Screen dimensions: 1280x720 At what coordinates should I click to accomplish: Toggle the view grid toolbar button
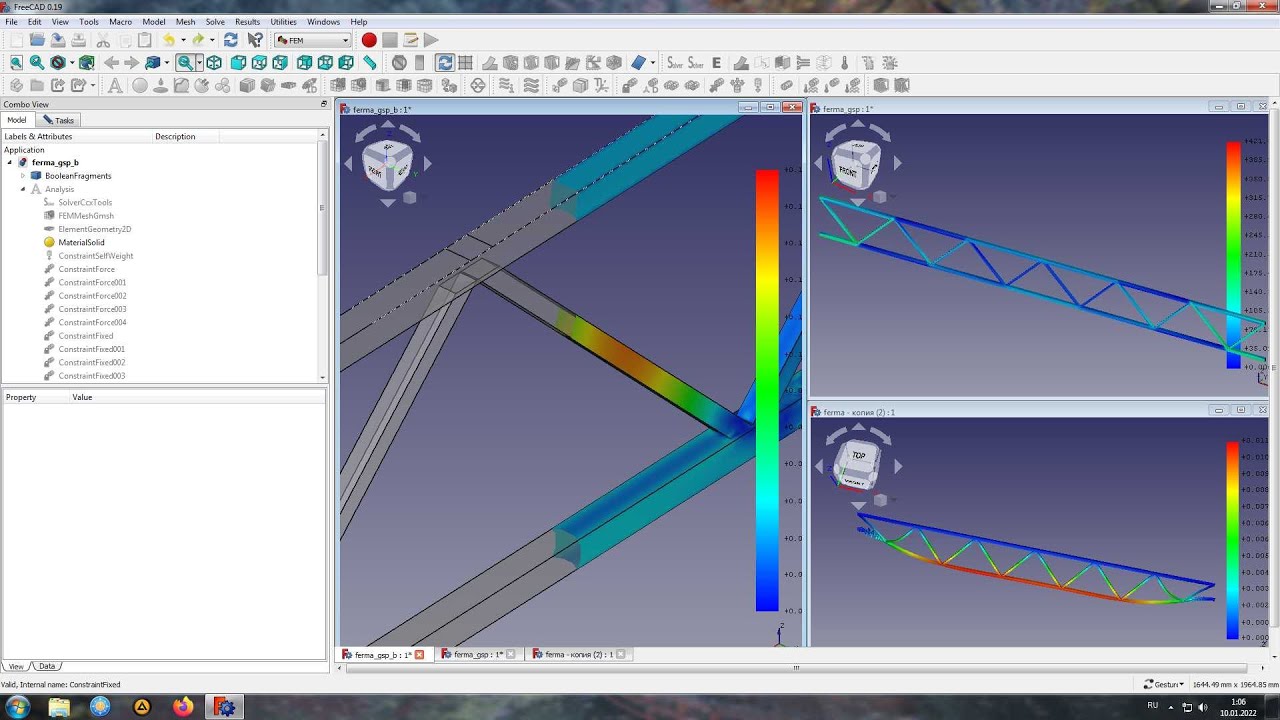(x=465, y=62)
